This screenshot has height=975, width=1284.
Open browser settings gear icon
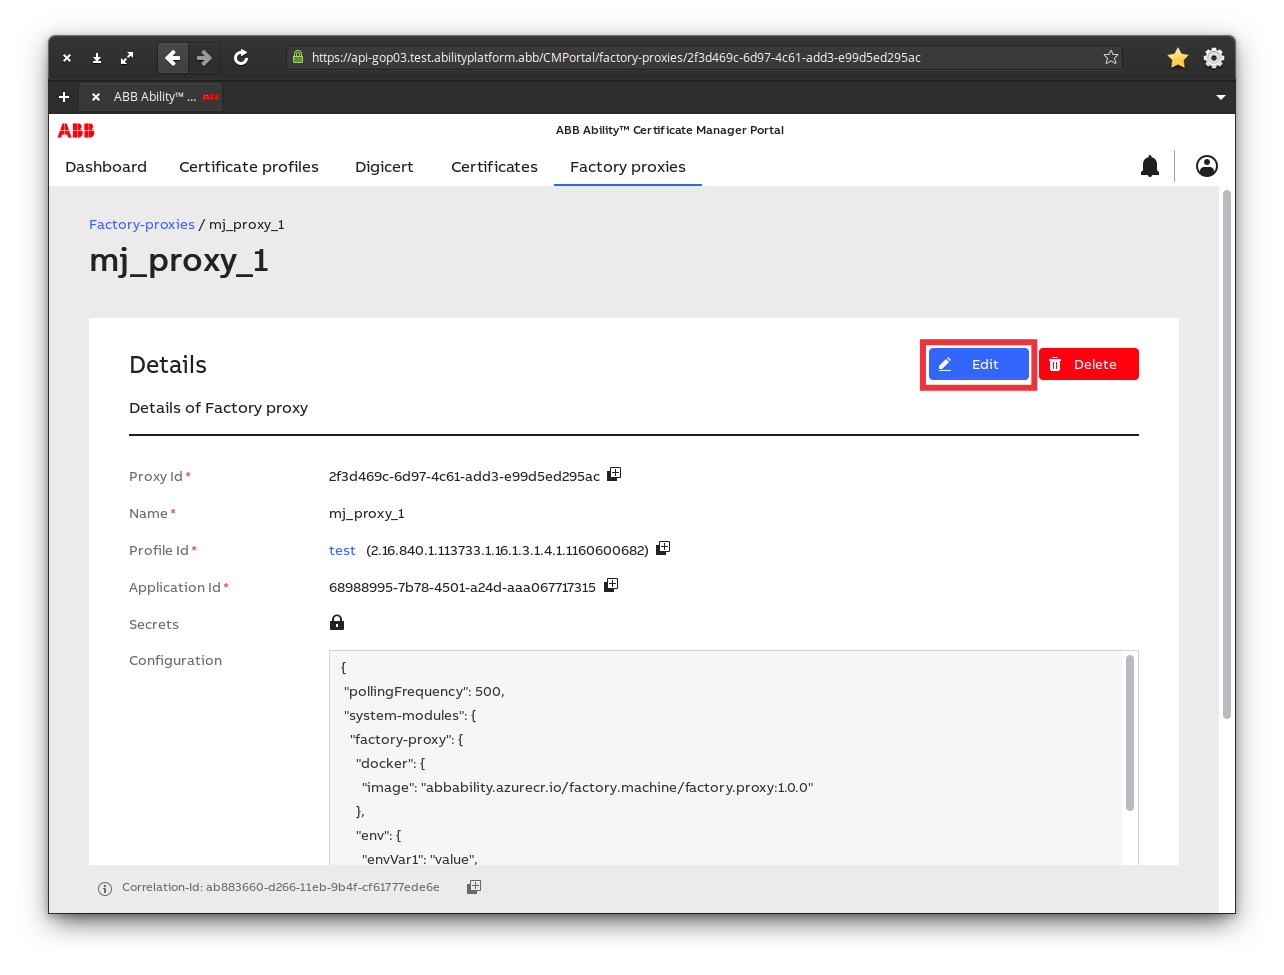coord(1213,58)
